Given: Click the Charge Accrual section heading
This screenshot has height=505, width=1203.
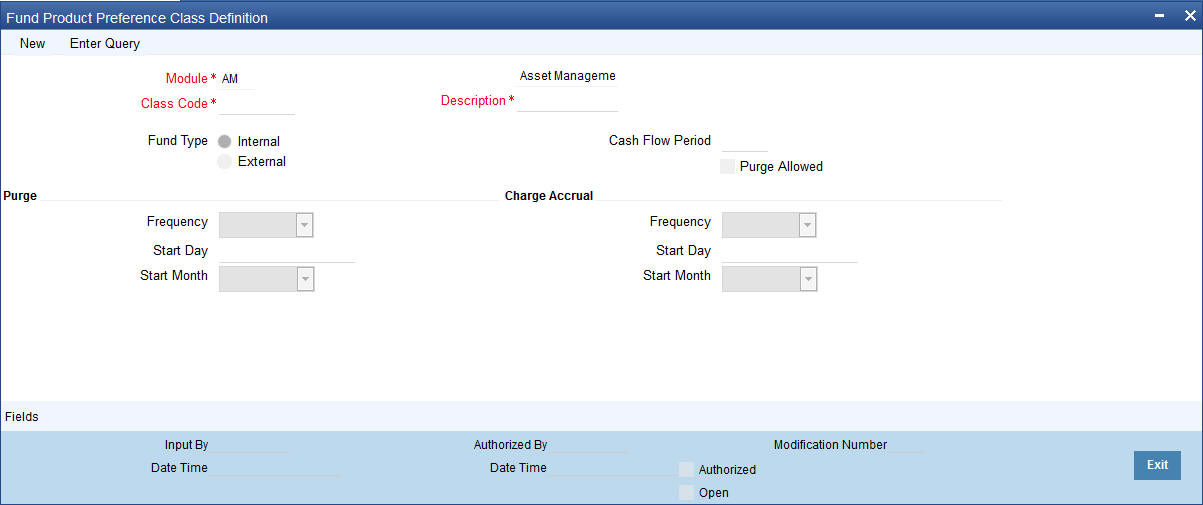Looking at the screenshot, I should (549, 196).
